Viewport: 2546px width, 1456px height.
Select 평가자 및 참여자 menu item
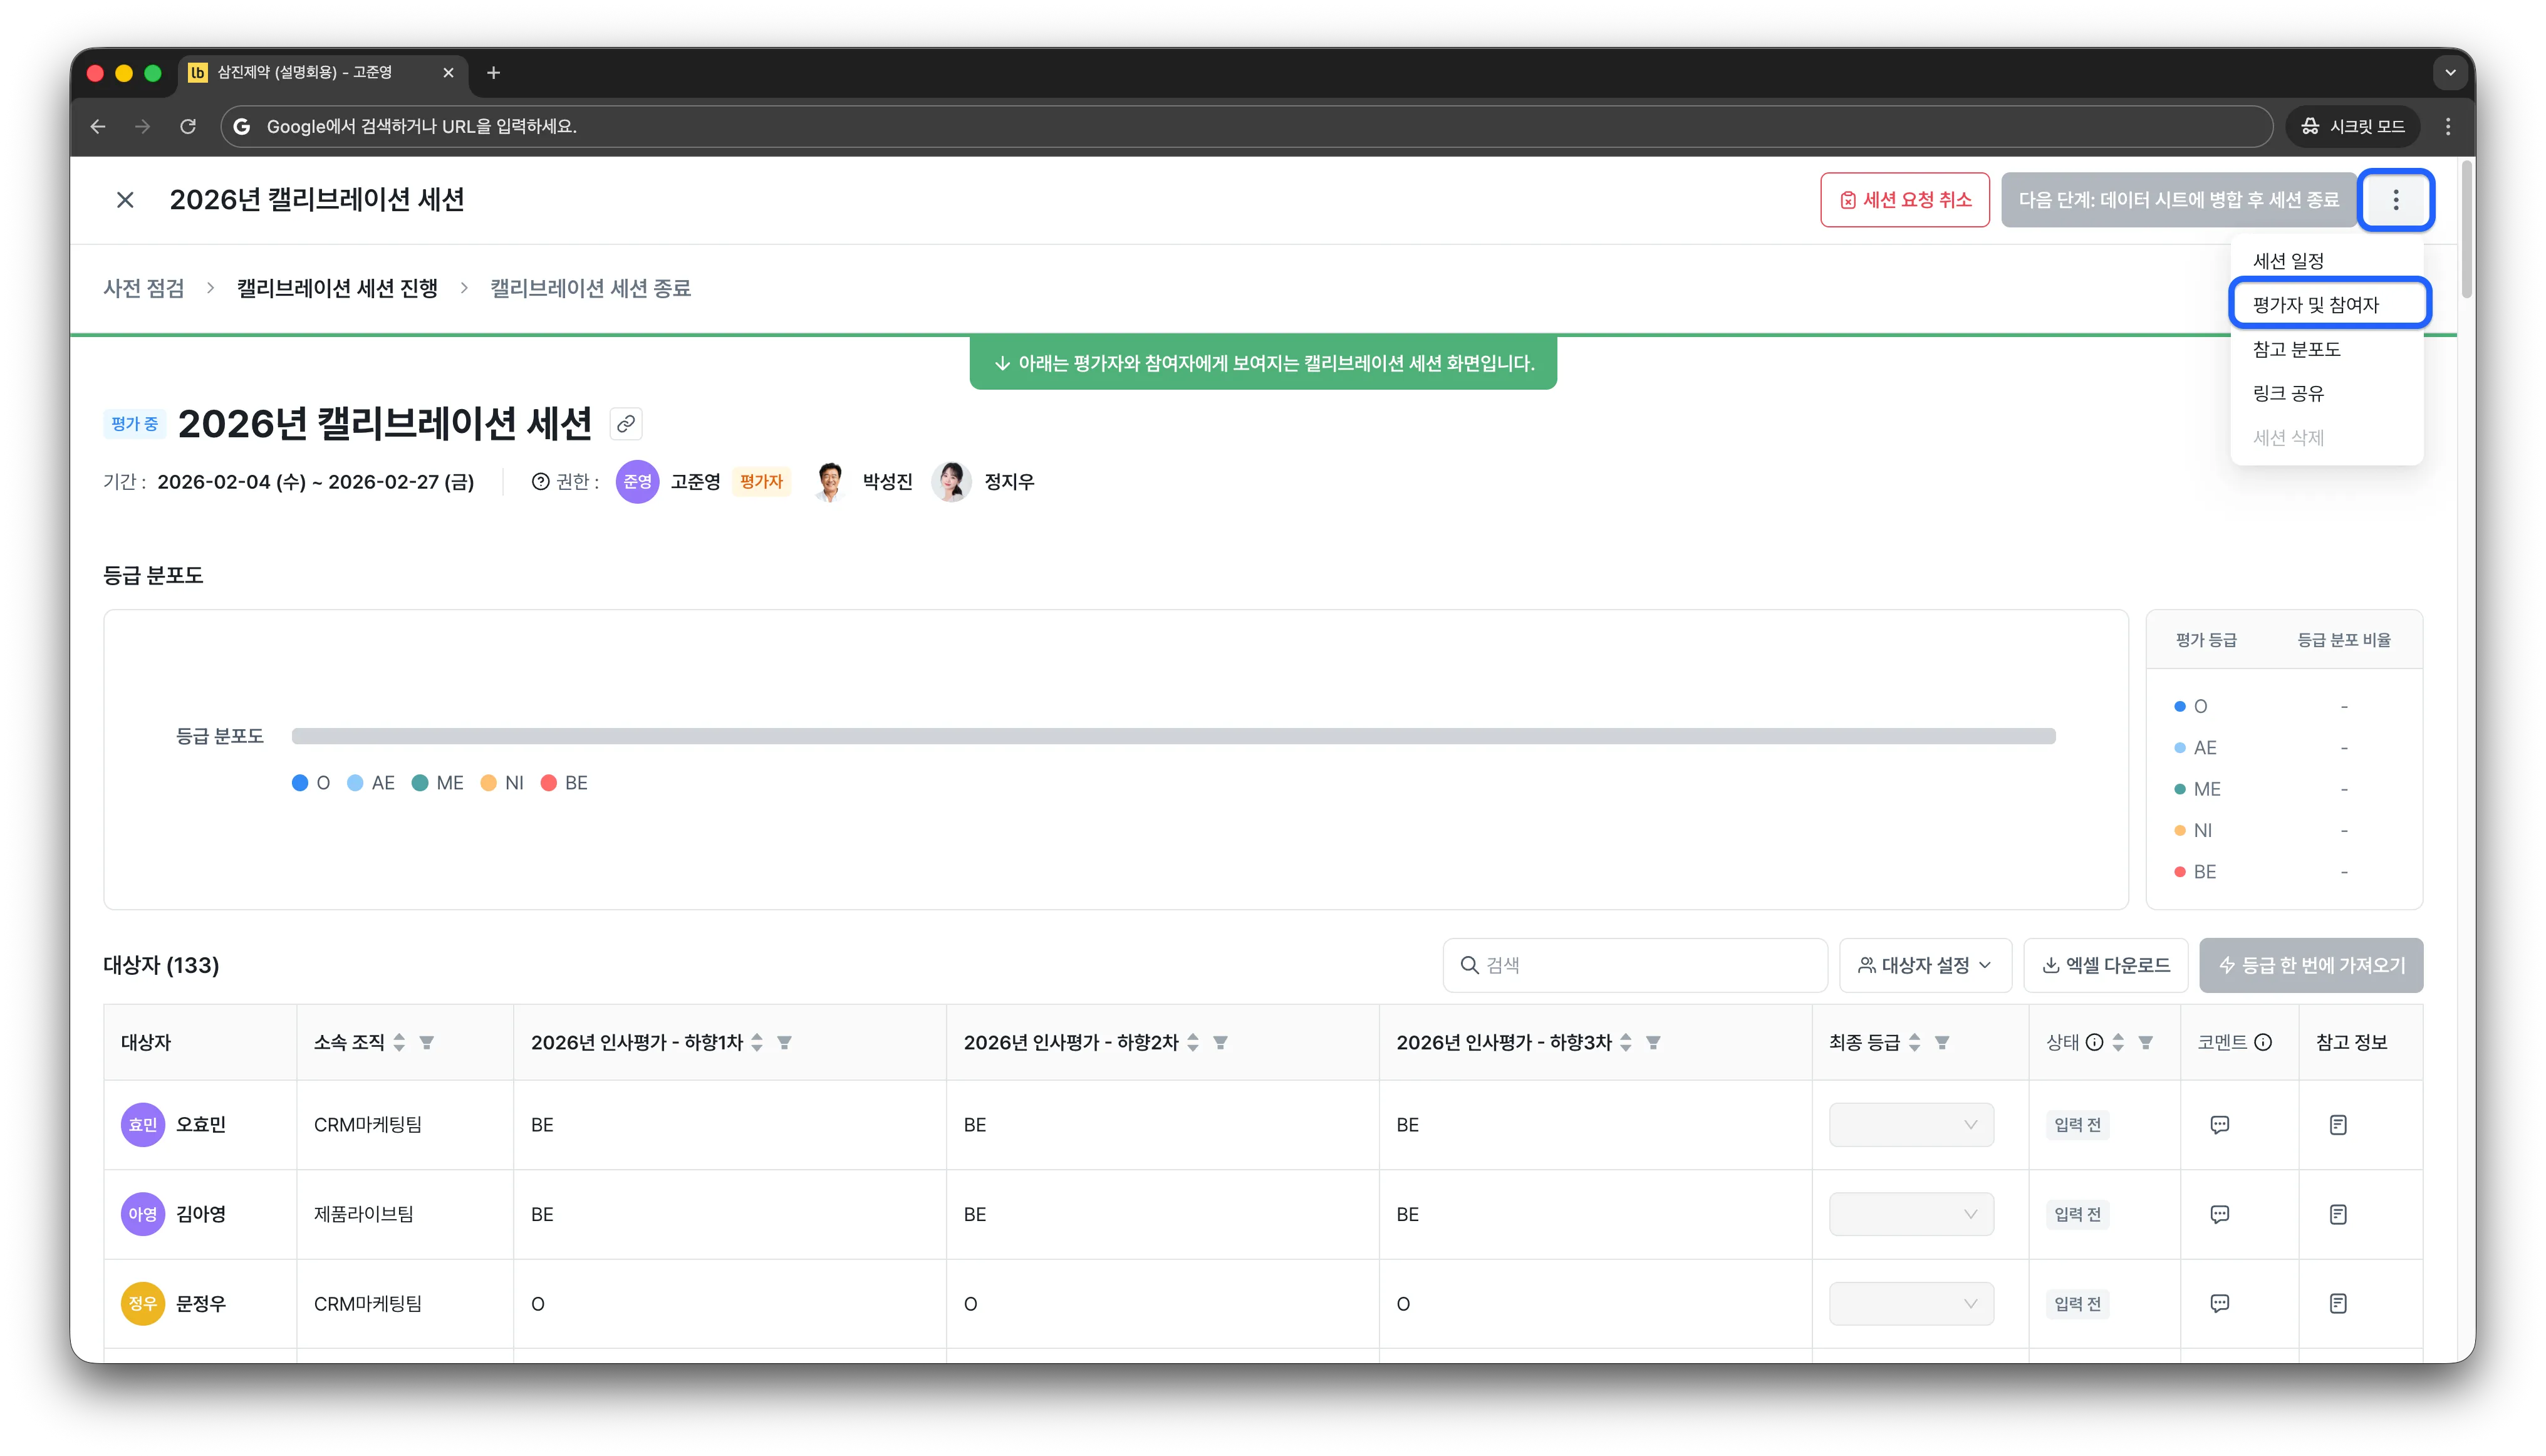pos(2329,304)
